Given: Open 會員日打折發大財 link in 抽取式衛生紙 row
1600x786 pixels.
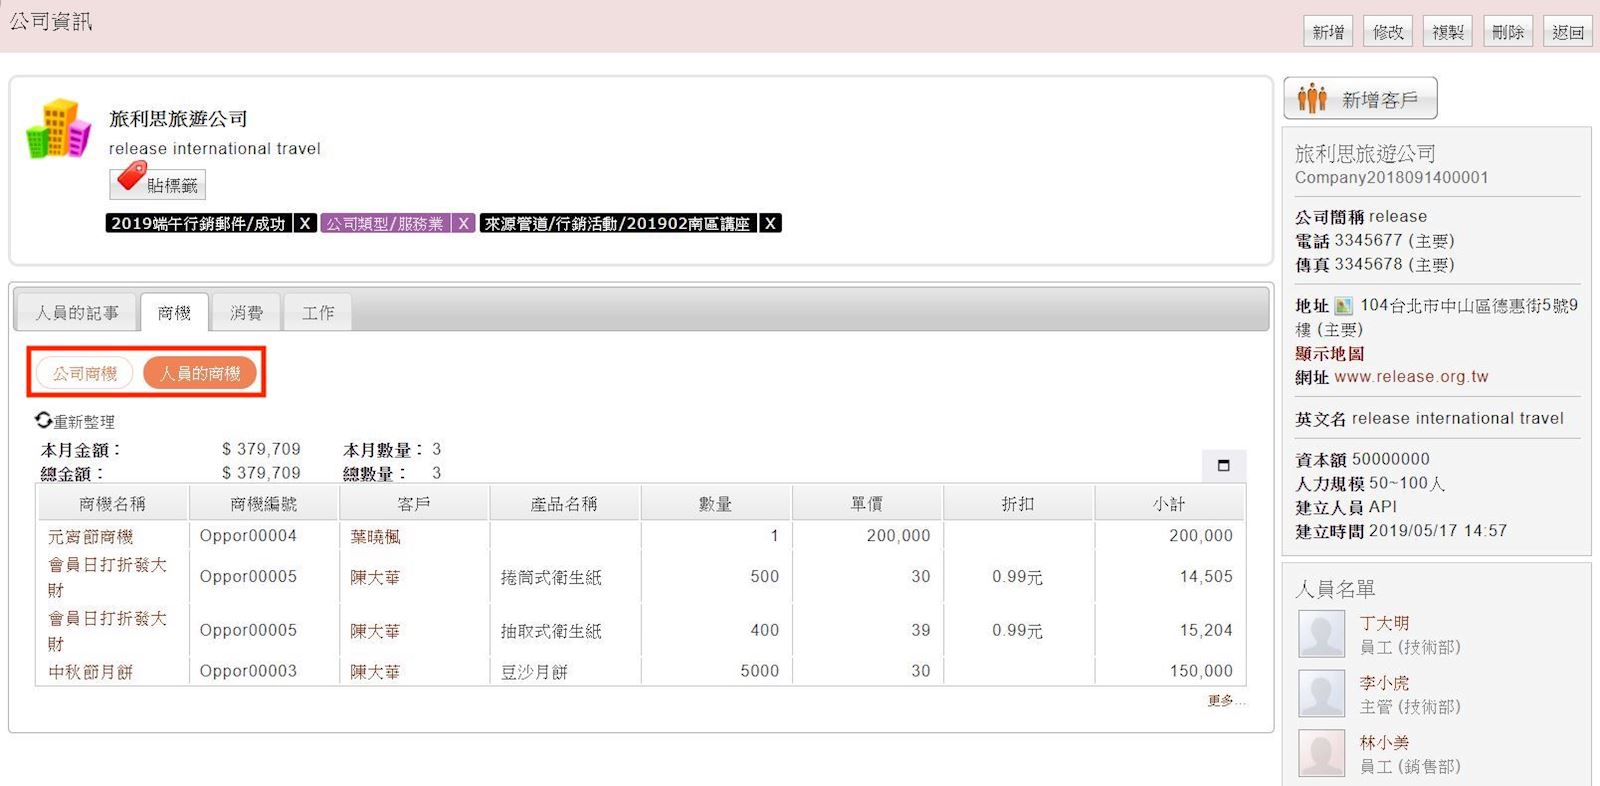Looking at the screenshot, I should [x=107, y=631].
